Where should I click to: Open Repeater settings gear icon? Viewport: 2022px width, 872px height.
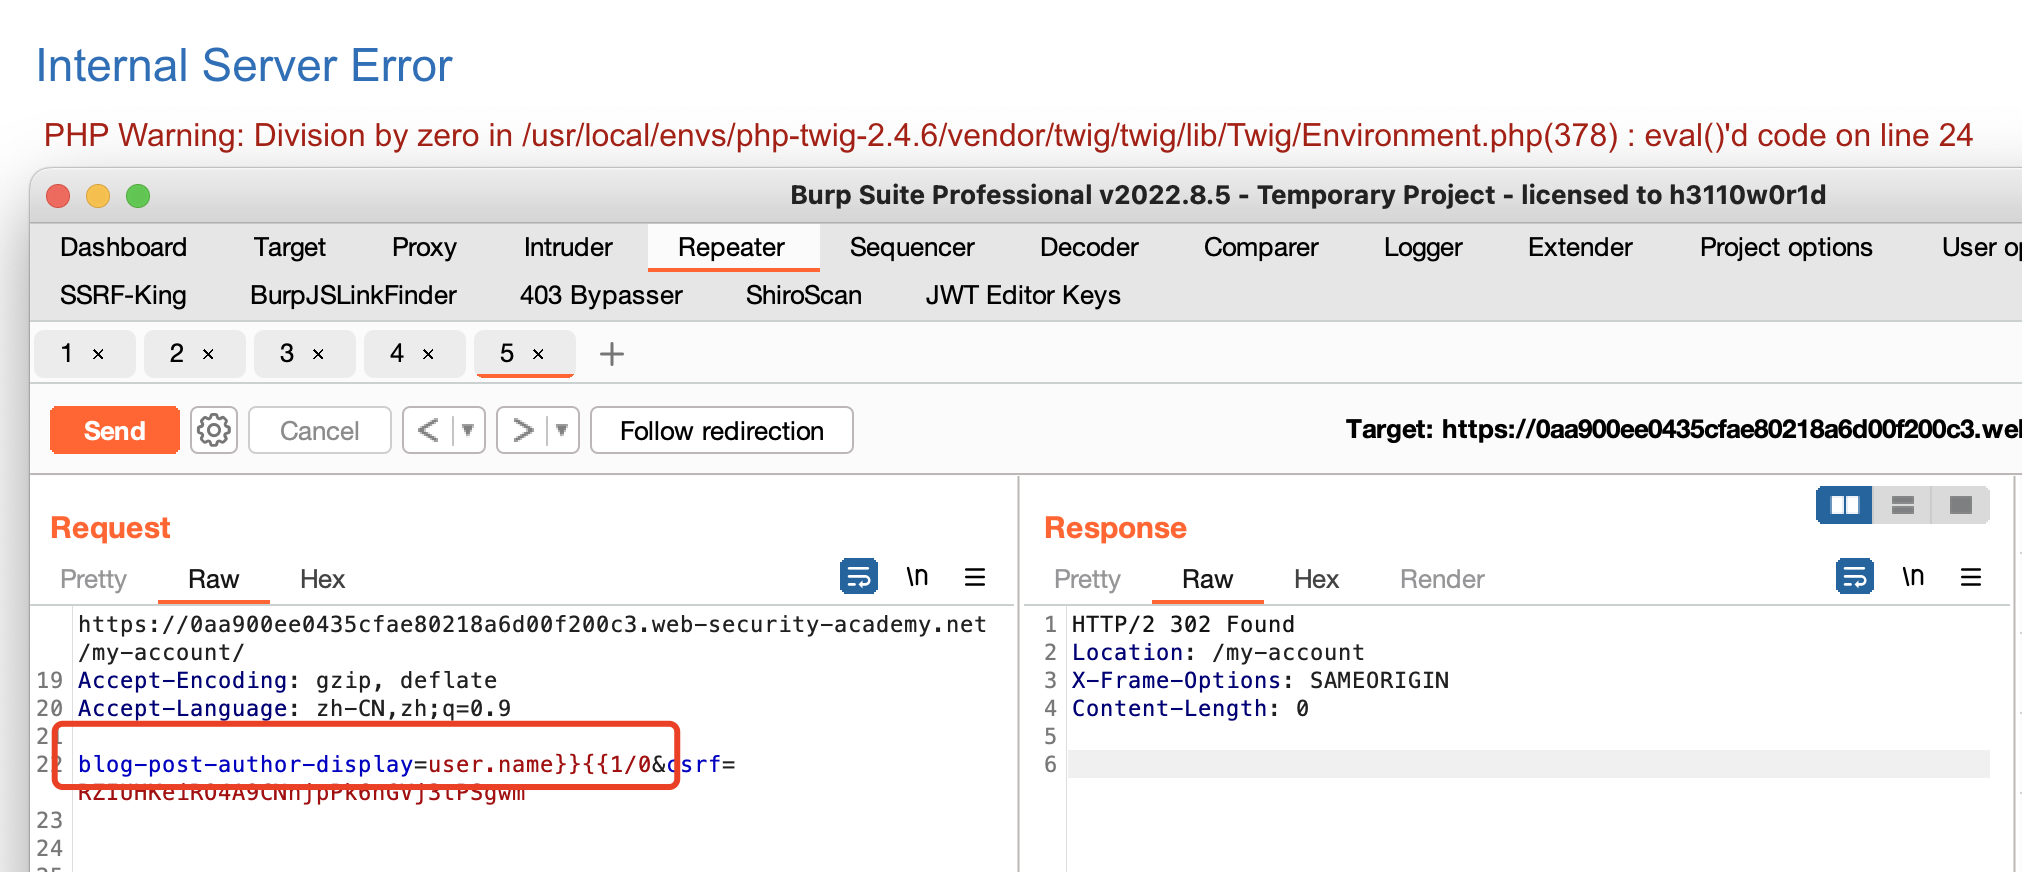click(x=214, y=430)
